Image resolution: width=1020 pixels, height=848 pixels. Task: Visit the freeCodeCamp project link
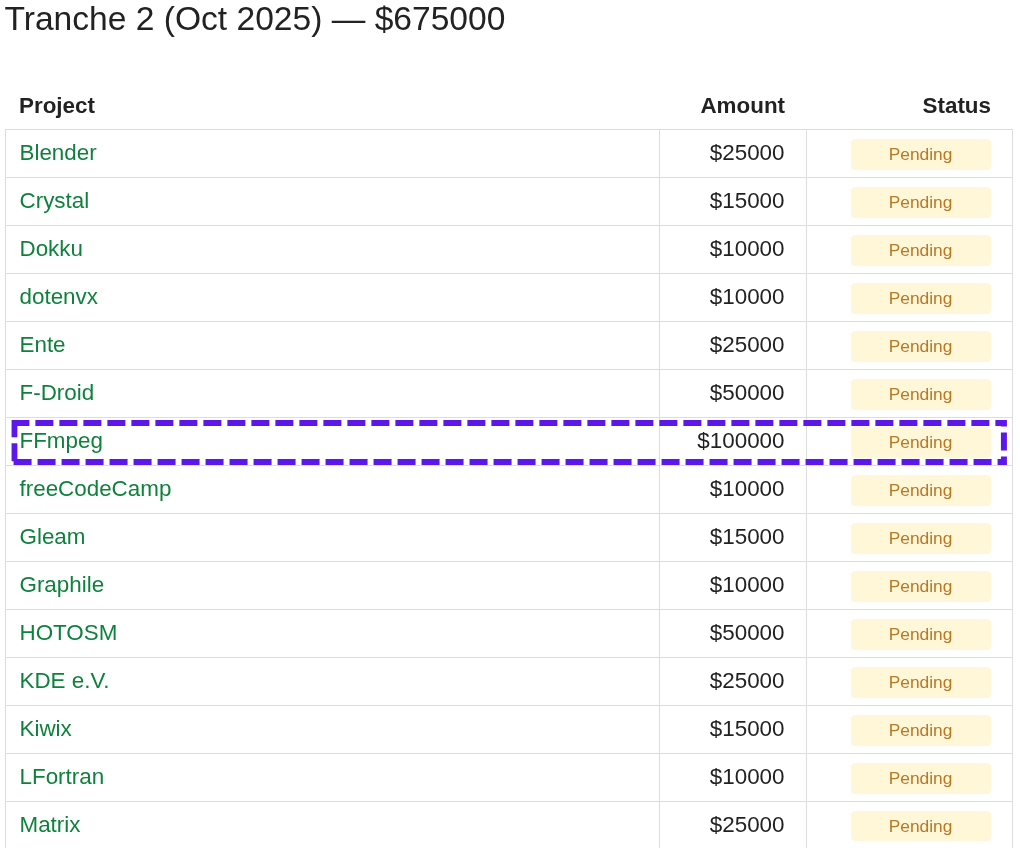95,489
